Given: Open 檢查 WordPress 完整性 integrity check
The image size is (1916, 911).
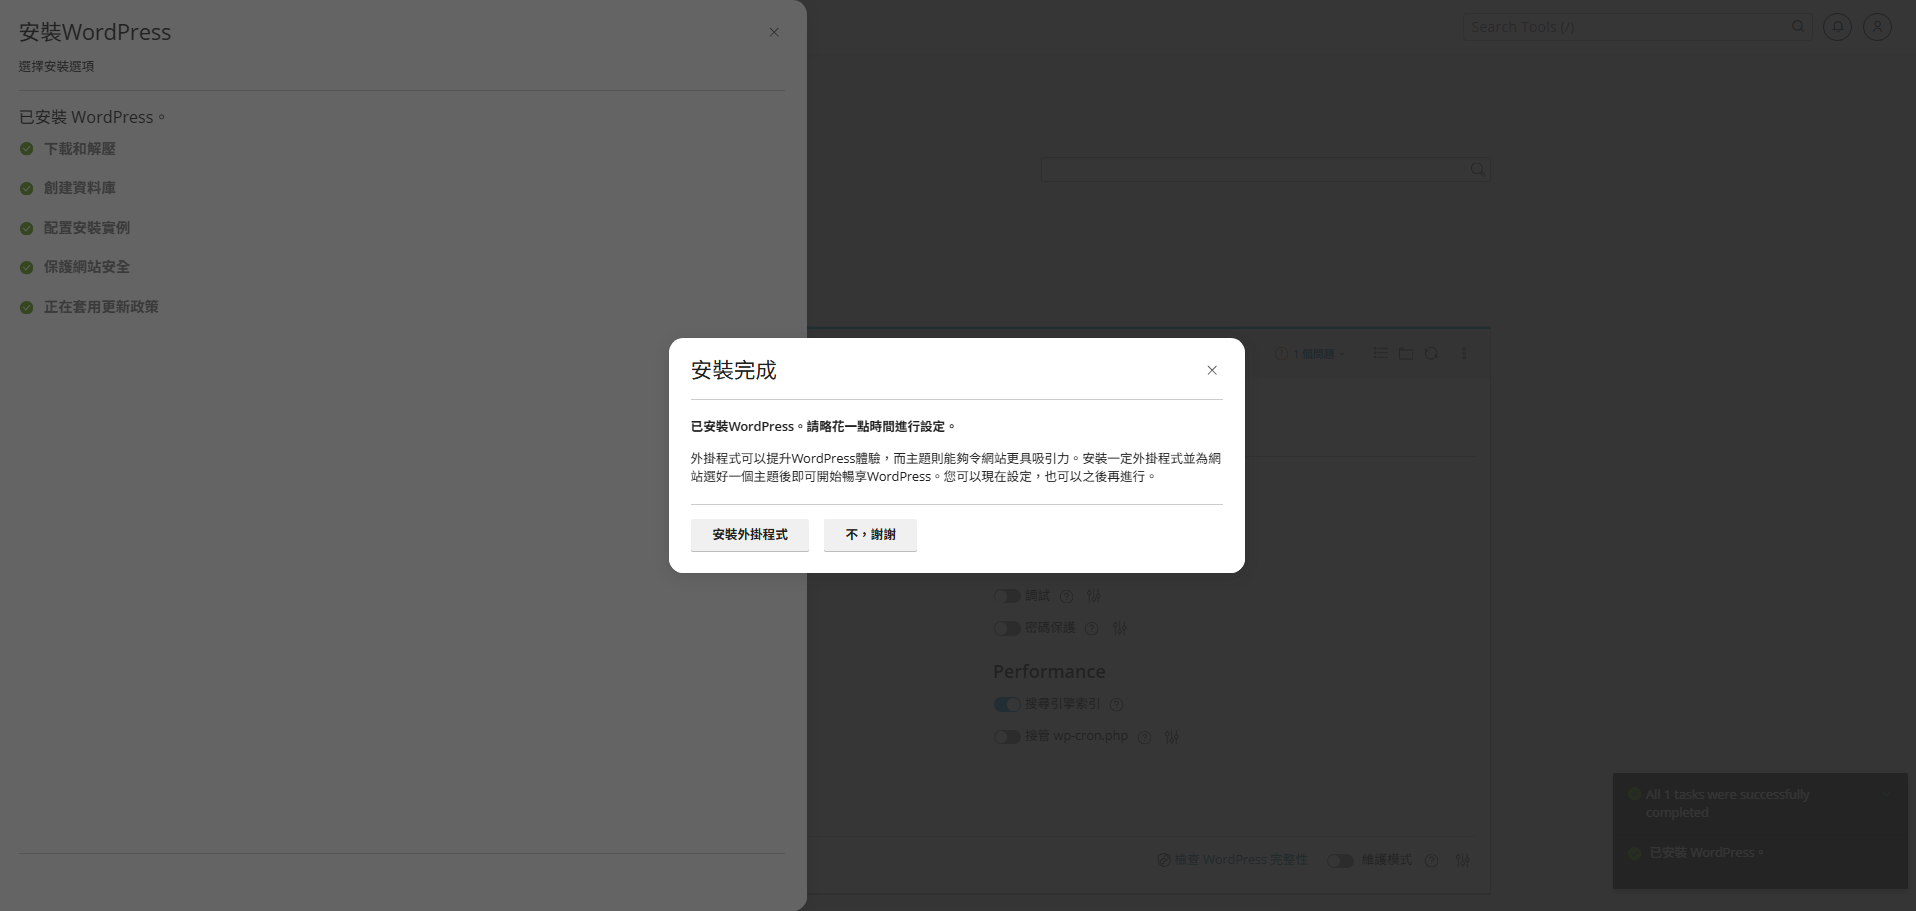Looking at the screenshot, I should tap(1233, 860).
